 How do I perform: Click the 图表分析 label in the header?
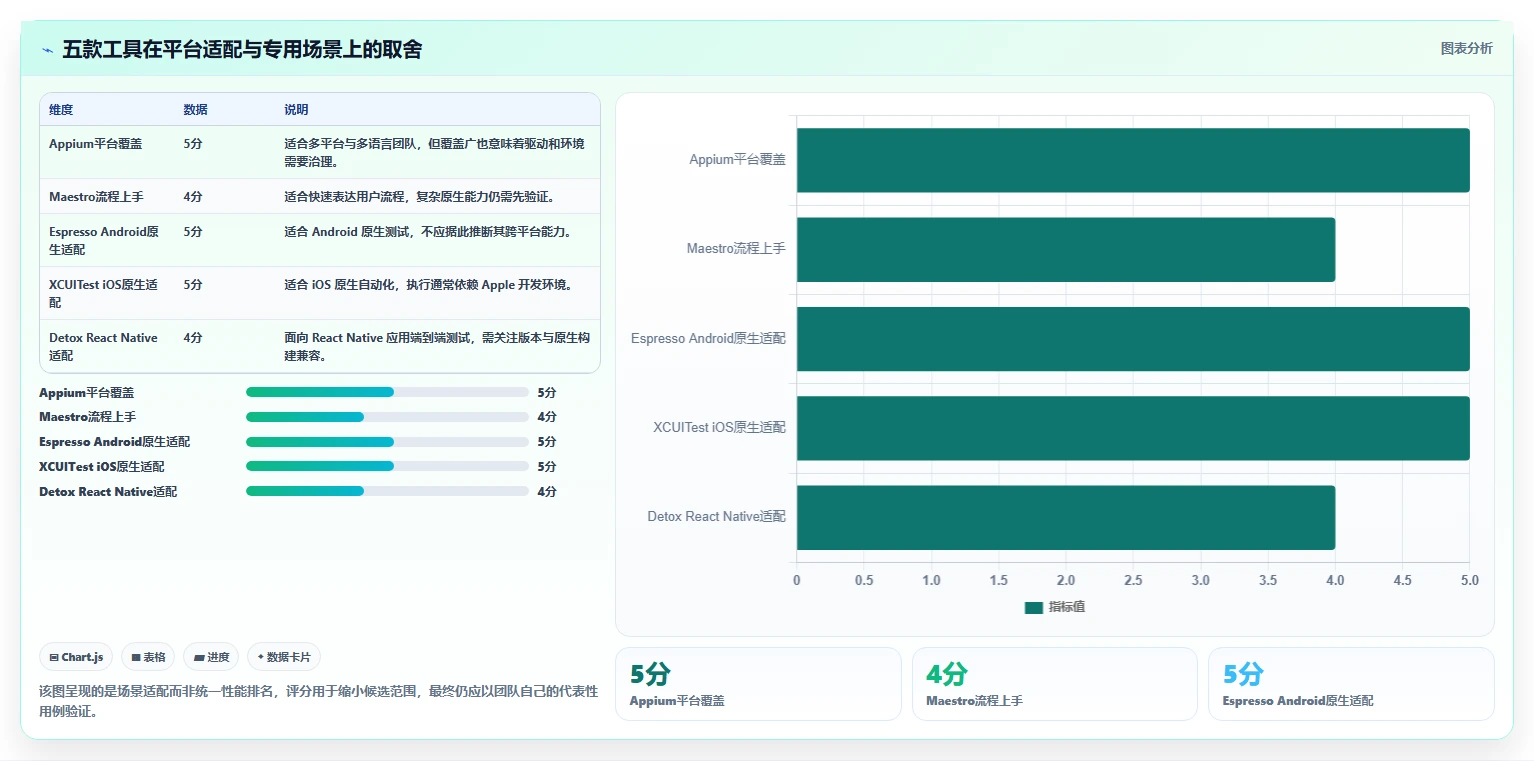click(x=1466, y=49)
